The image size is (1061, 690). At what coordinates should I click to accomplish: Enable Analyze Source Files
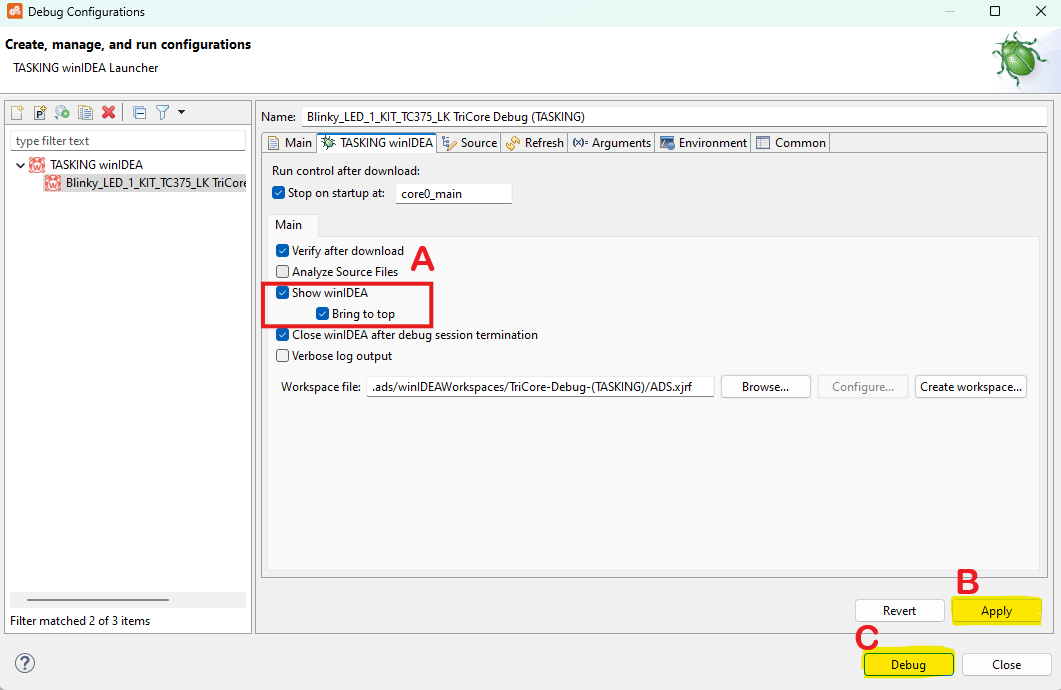(282, 271)
